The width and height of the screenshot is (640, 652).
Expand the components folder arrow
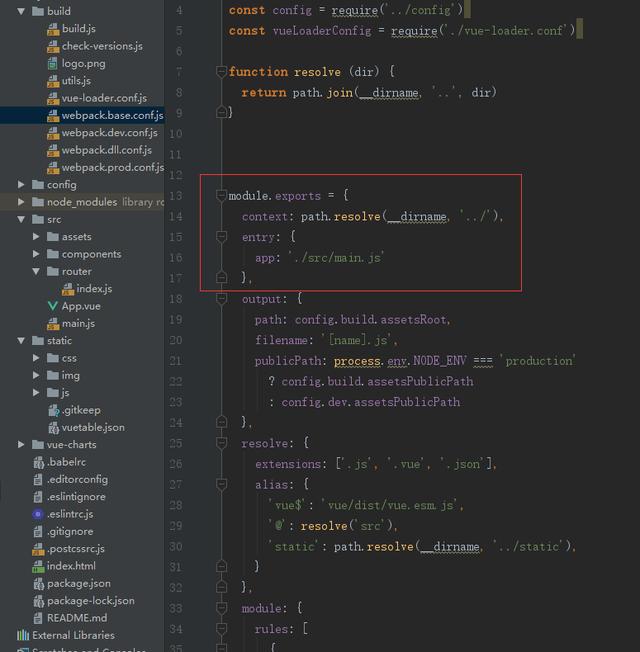click(36, 254)
